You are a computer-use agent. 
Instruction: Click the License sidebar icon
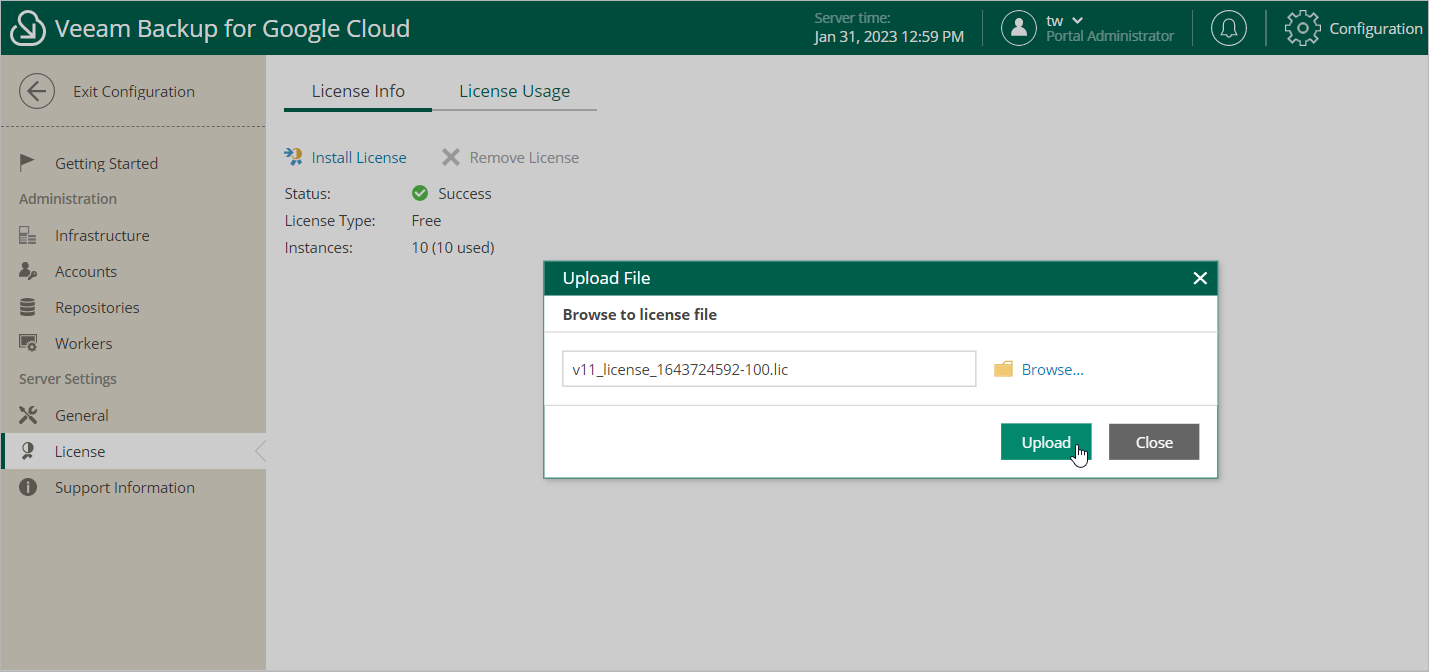(x=28, y=451)
